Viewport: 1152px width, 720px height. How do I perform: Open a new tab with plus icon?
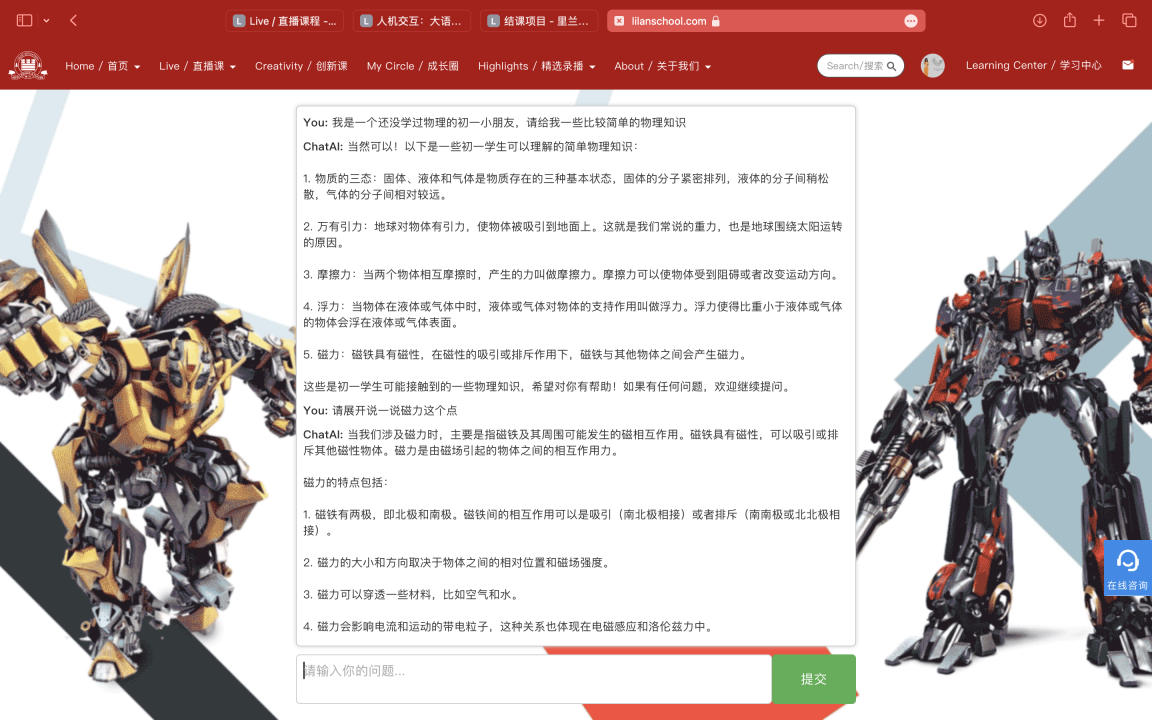(x=1099, y=20)
